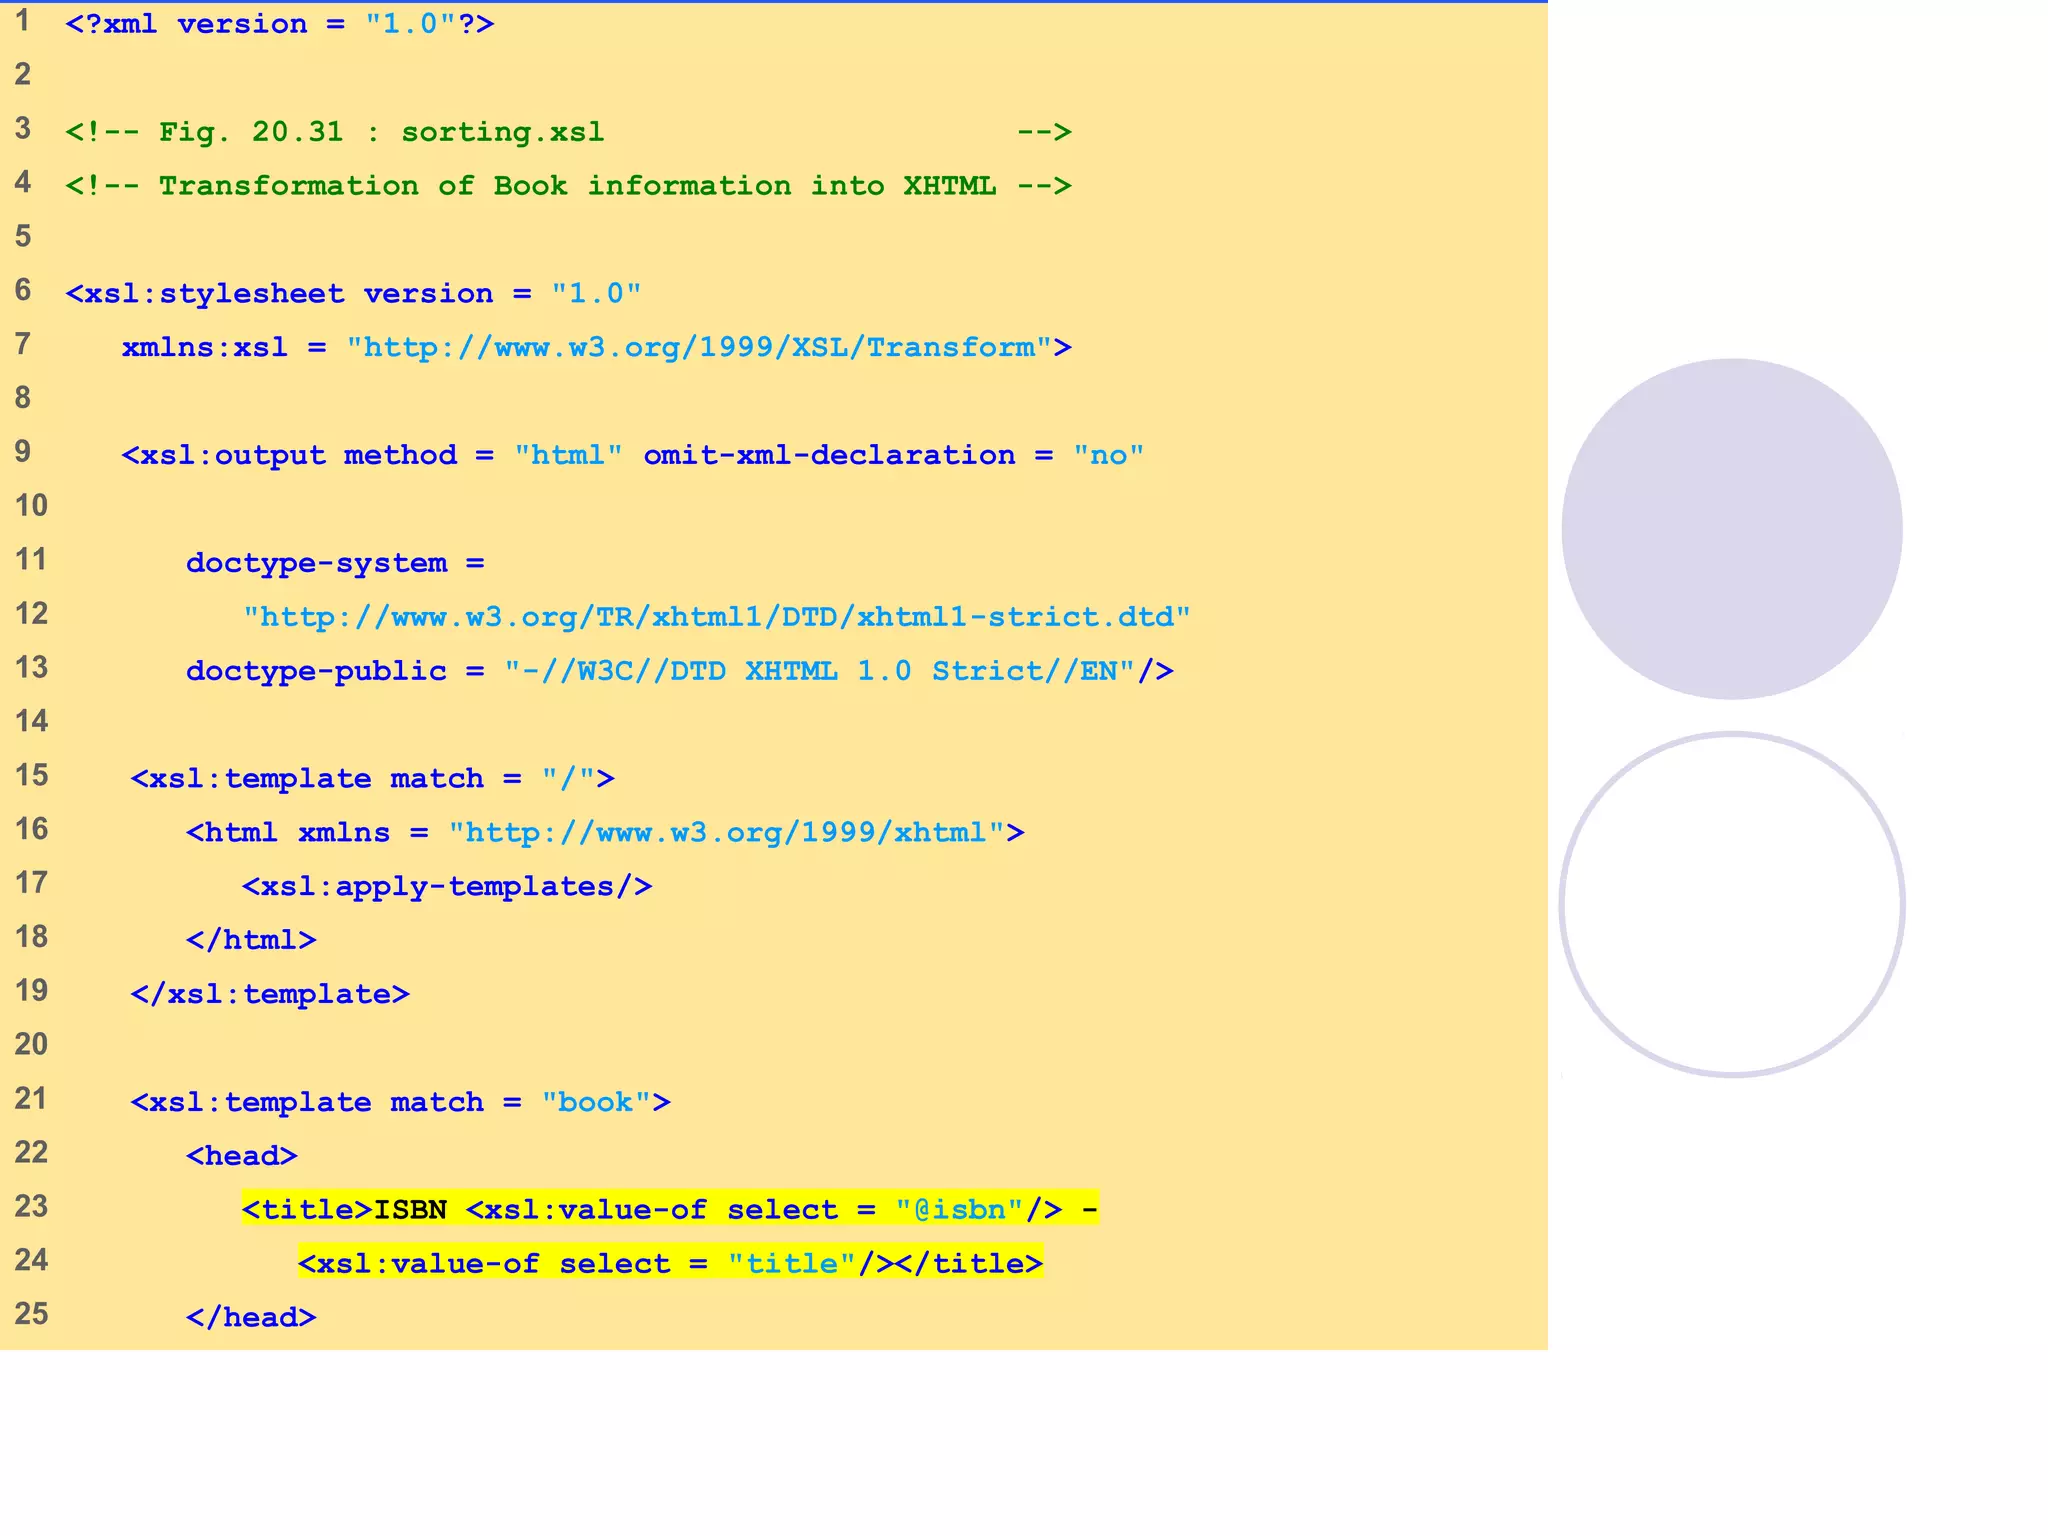Click the xsl:apply-templates tag
Viewport: 2048px width, 1536px height.
(x=447, y=887)
